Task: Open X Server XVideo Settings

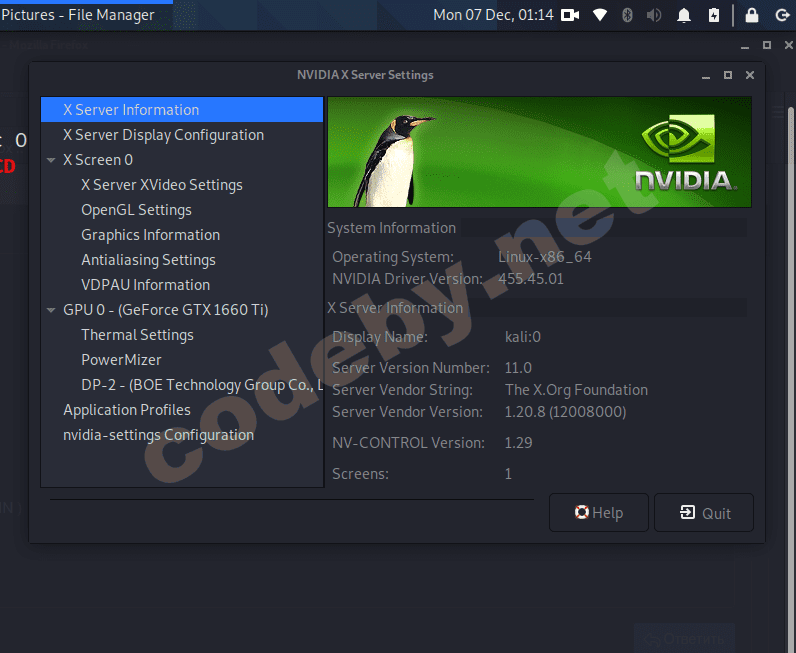Action: tap(162, 185)
